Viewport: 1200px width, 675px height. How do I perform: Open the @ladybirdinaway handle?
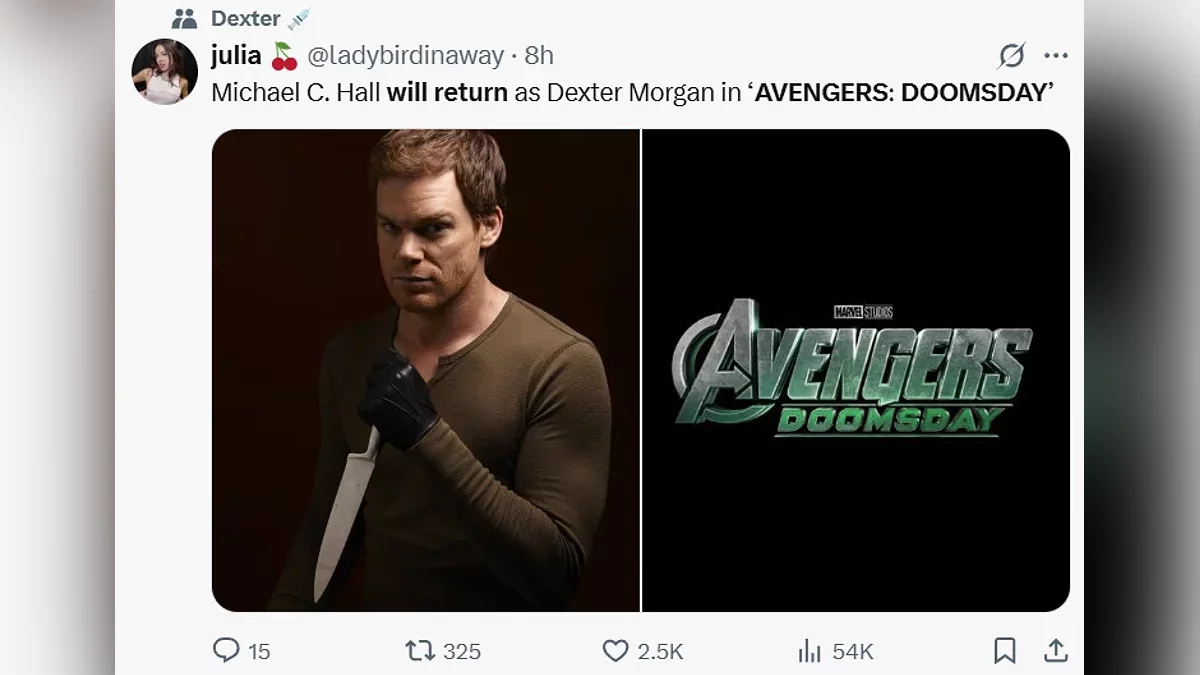click(x=405, y=55)
